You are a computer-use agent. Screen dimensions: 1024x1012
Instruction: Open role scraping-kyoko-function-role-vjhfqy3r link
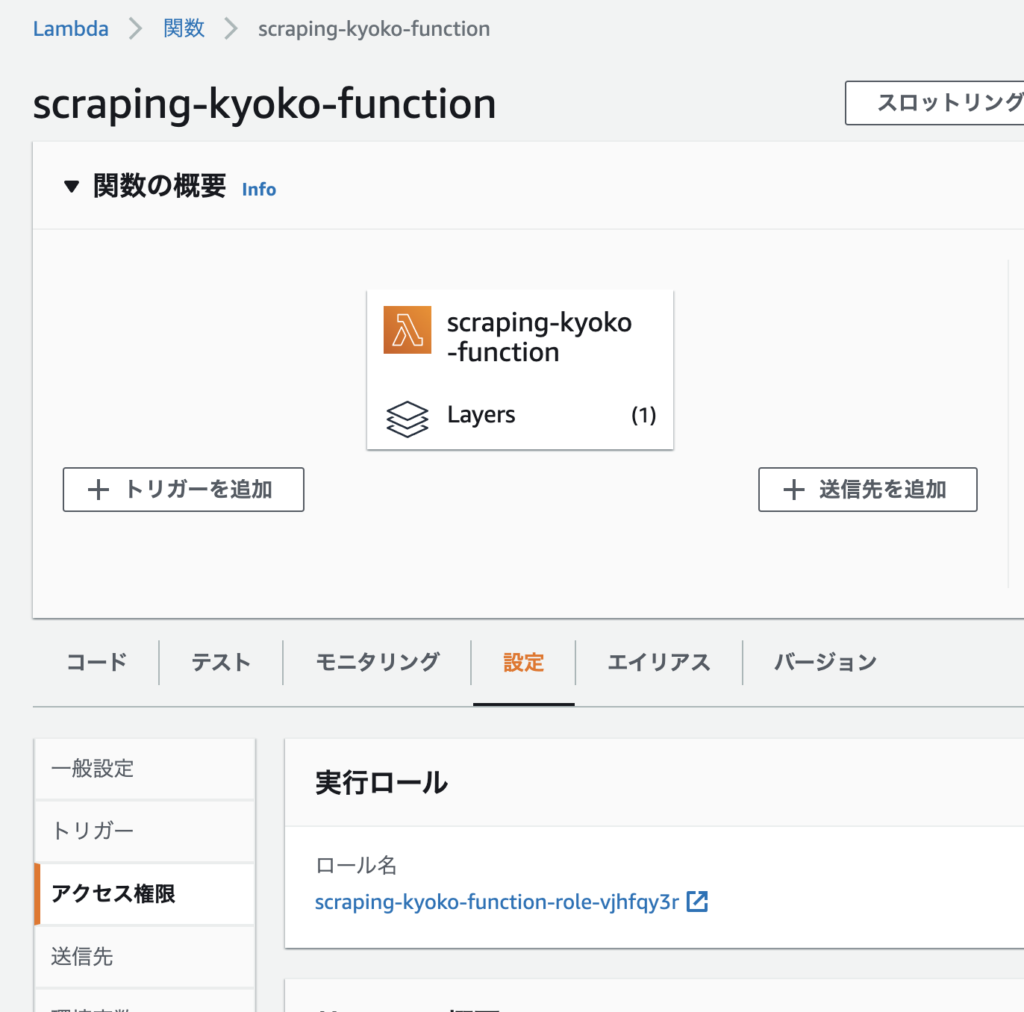(x=497, y=902)
